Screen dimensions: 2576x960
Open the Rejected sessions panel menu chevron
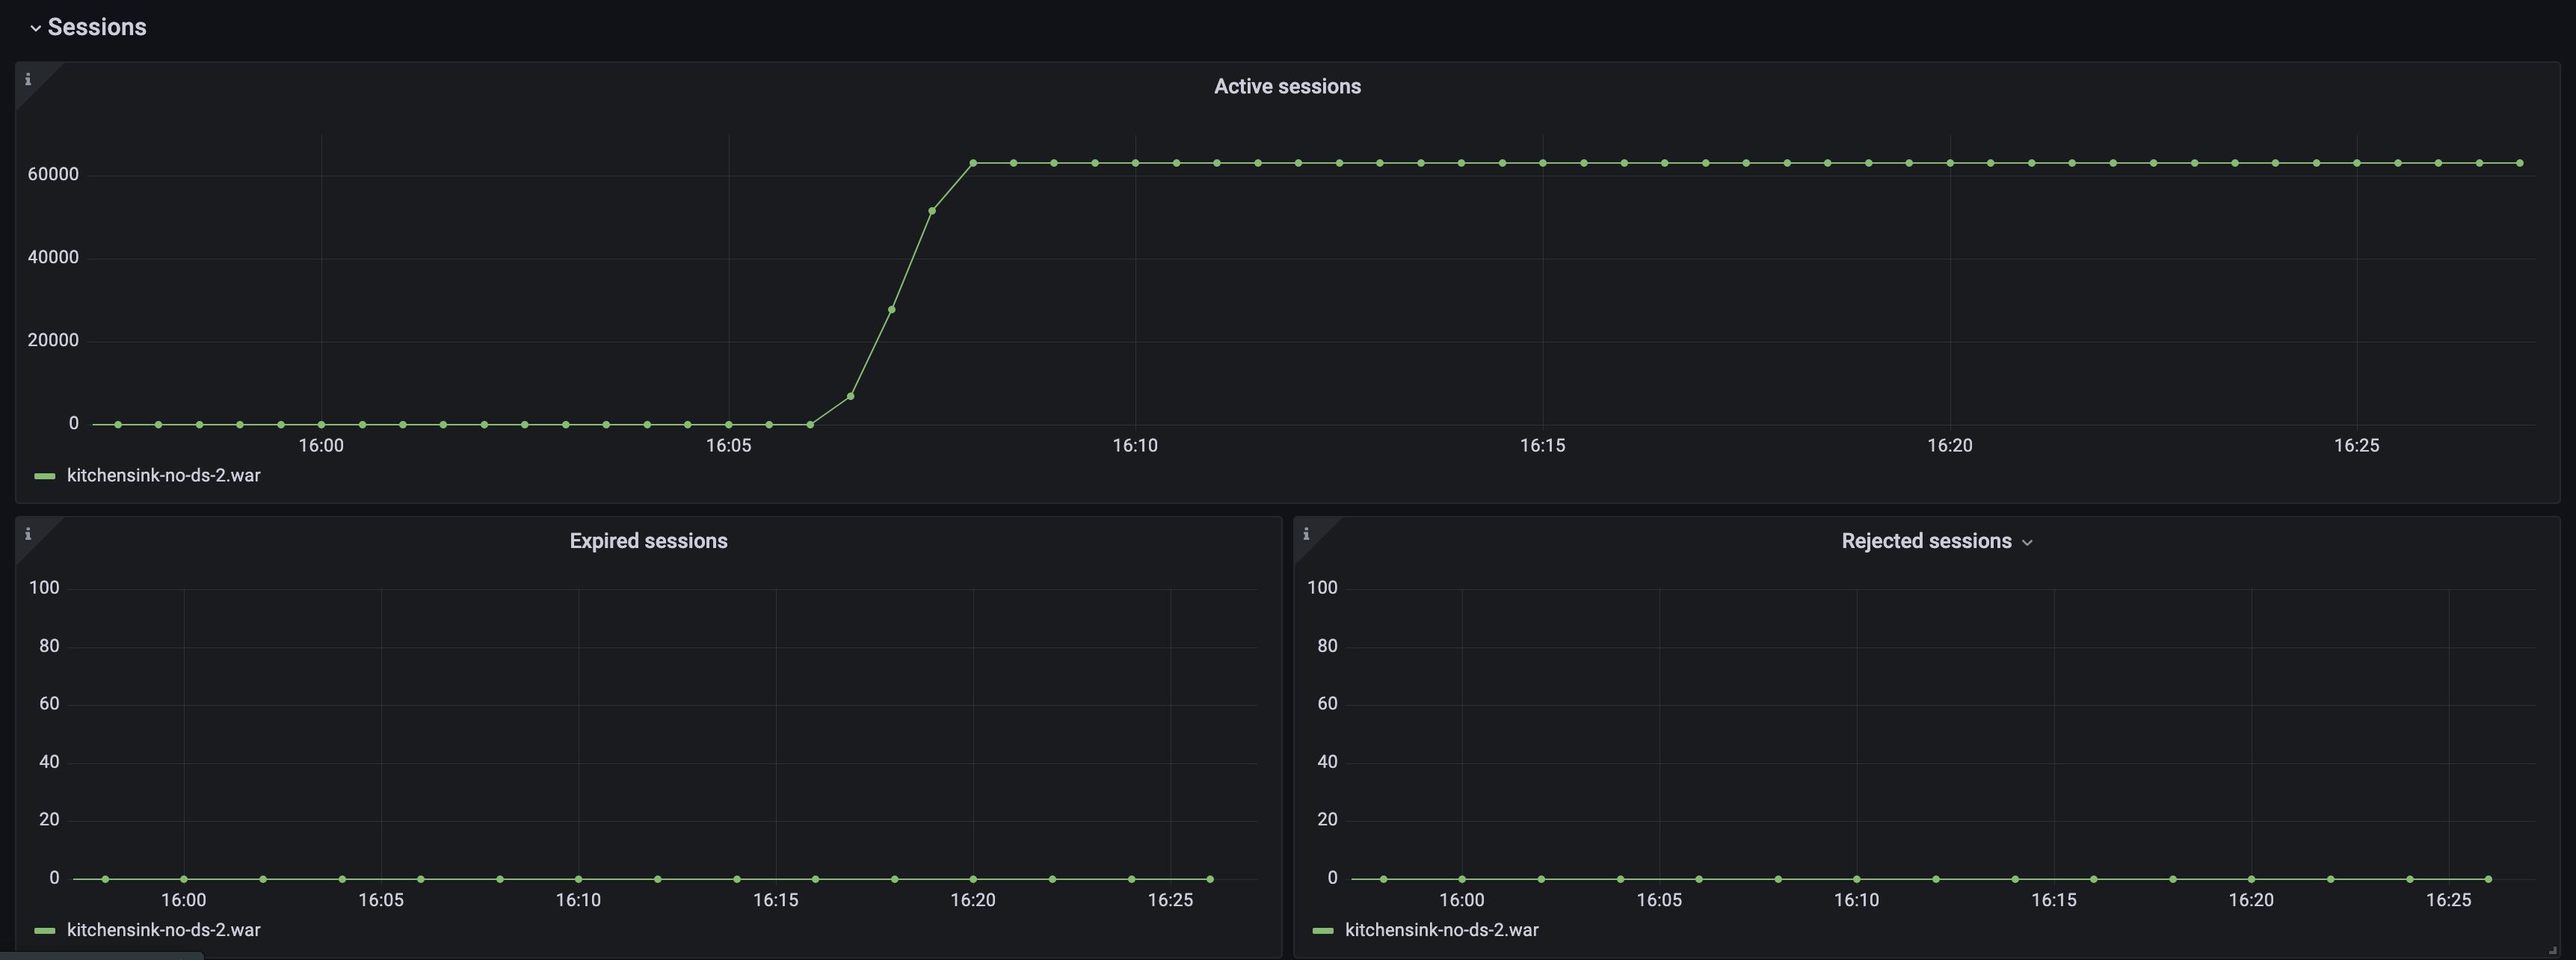click(x=2029, y=541)
